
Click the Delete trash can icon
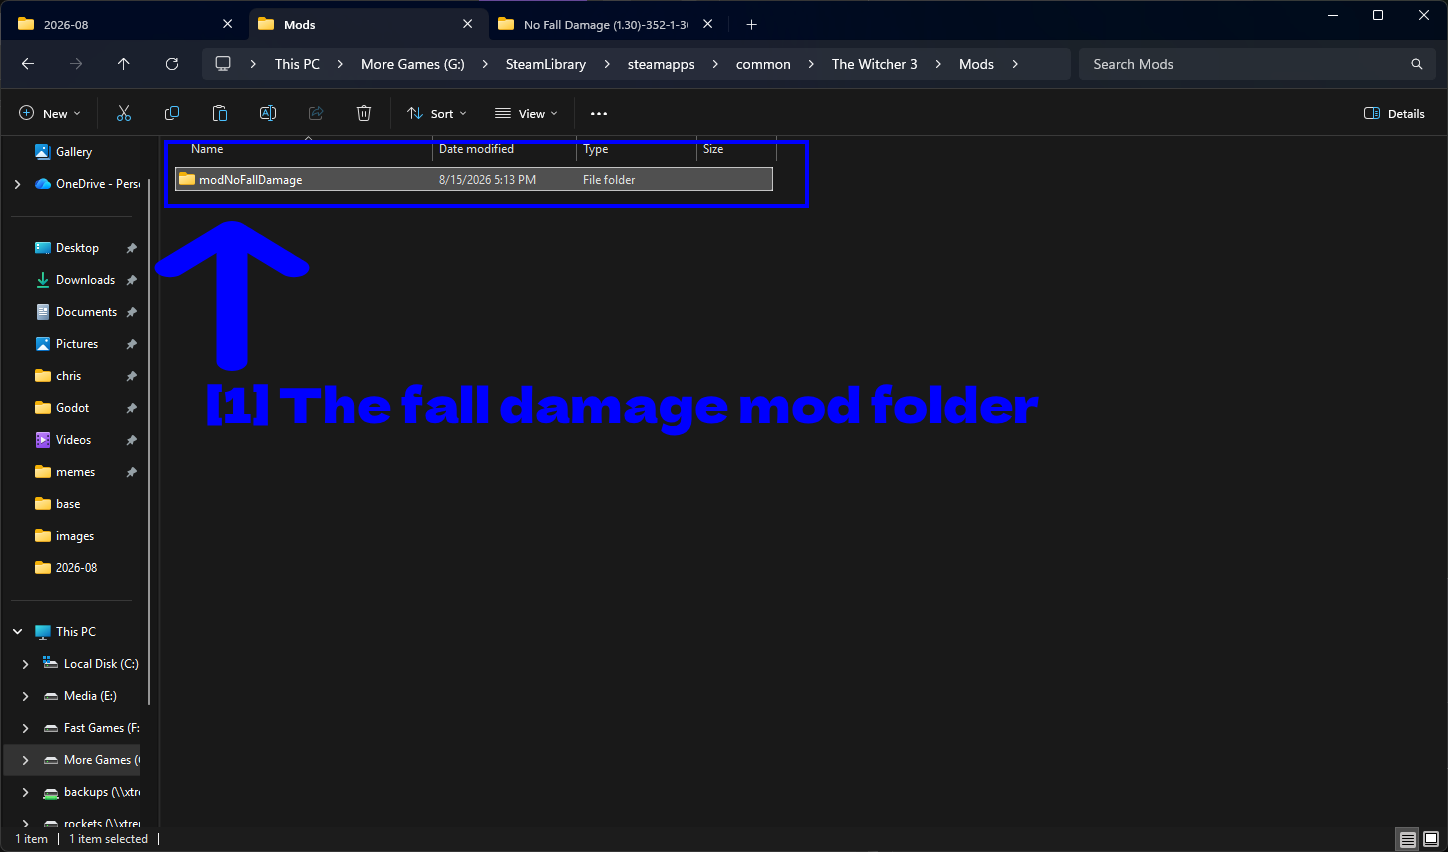point(364,113)
